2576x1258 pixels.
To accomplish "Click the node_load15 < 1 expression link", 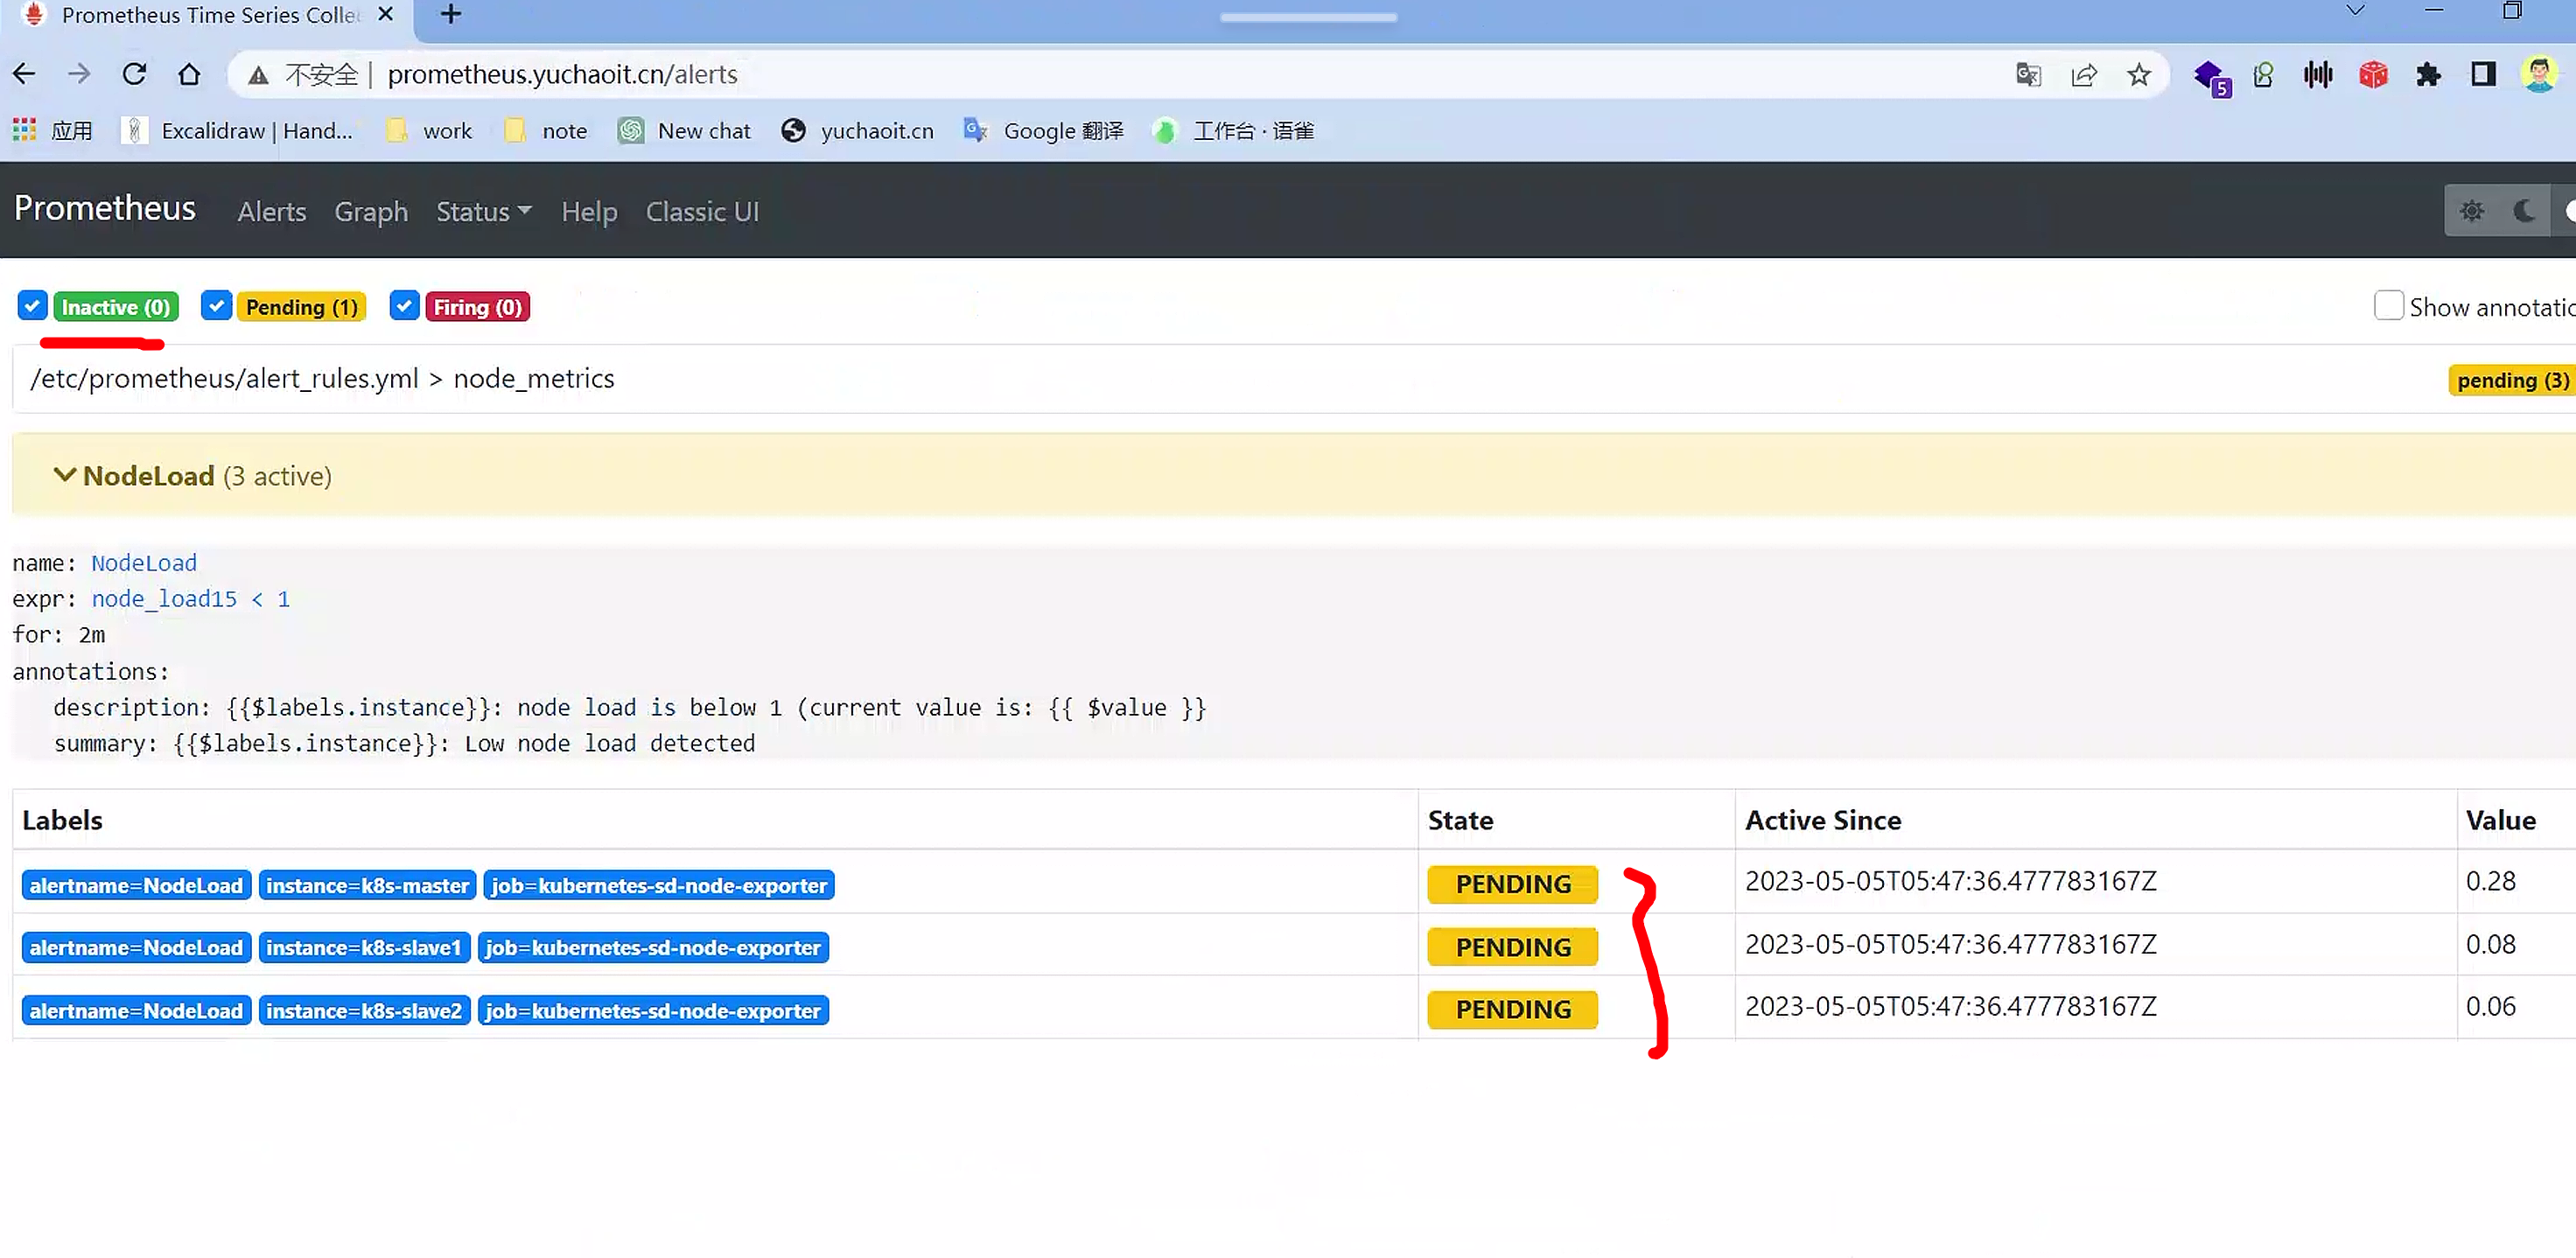I will [190, 599].
